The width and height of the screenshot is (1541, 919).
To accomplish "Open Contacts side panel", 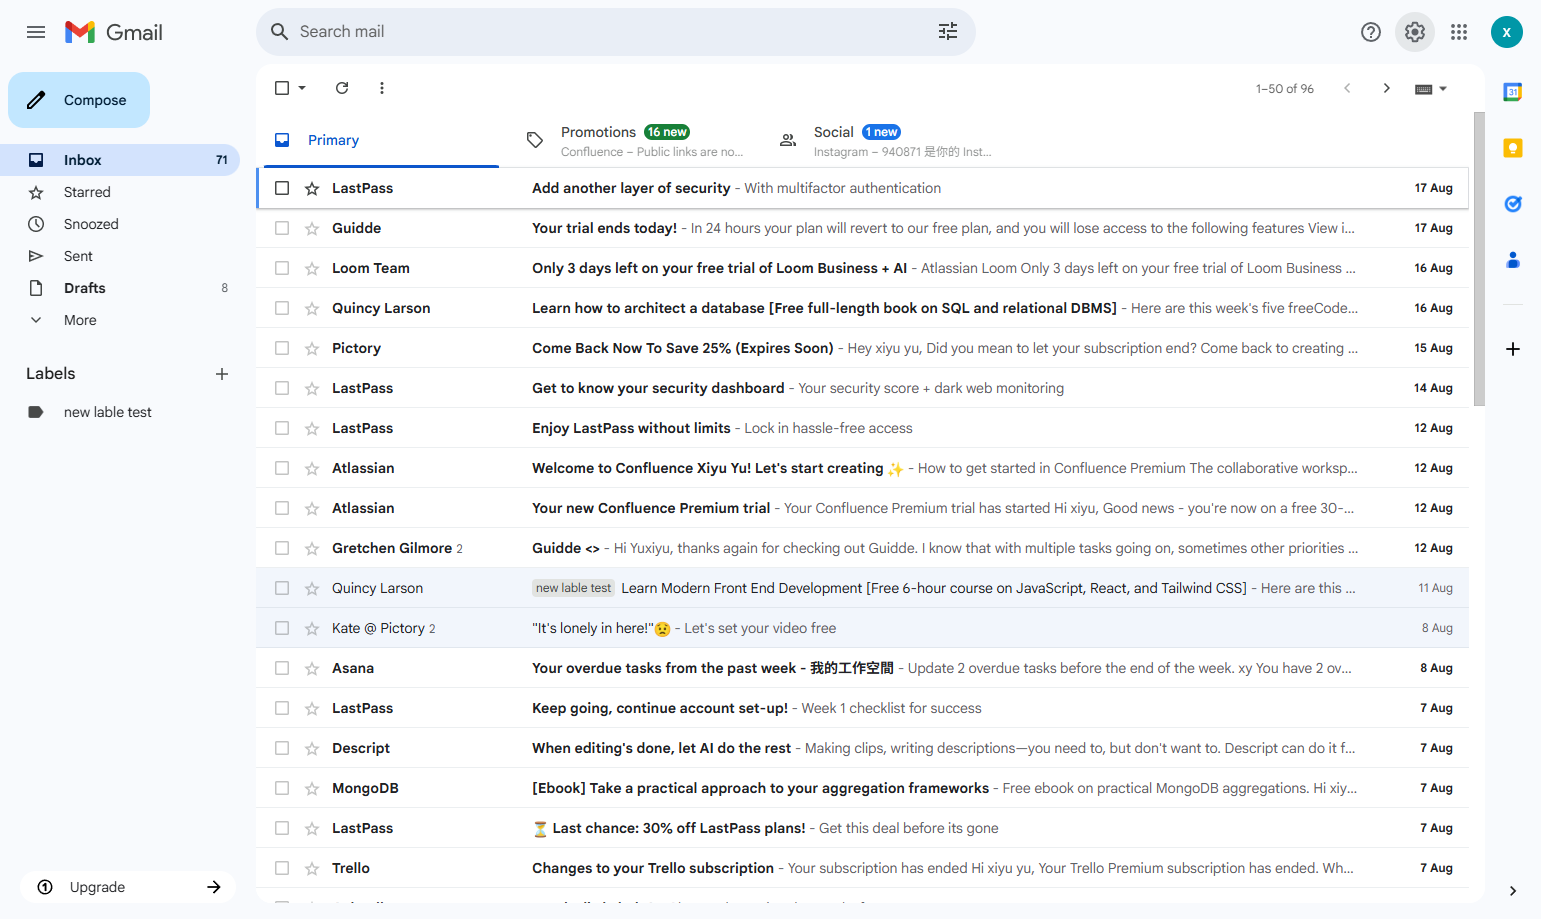I will pos(1513,260).
